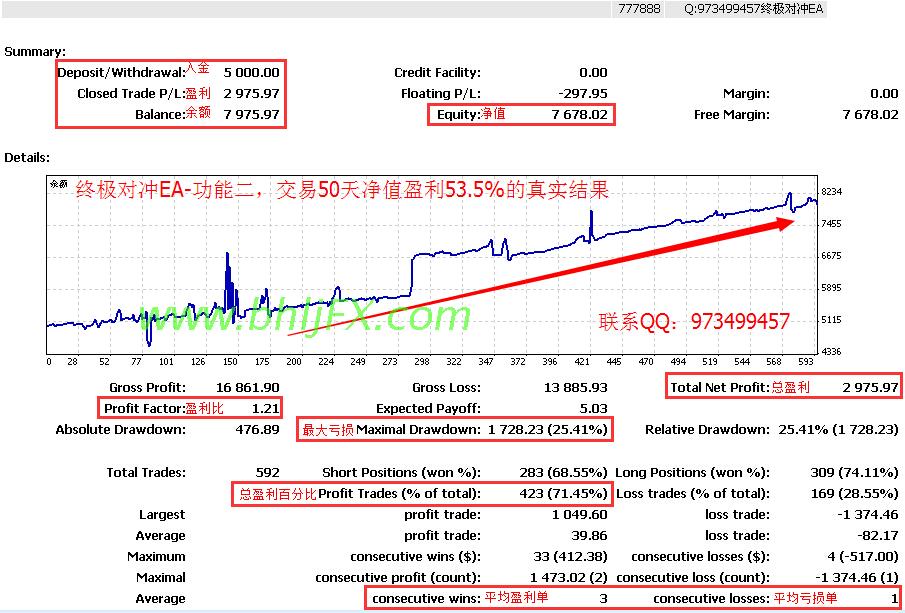The width and height of the screenshot is (905, 613).
Task: Select the Closed Trade P/L value 2 975.97
Action: 252,94
